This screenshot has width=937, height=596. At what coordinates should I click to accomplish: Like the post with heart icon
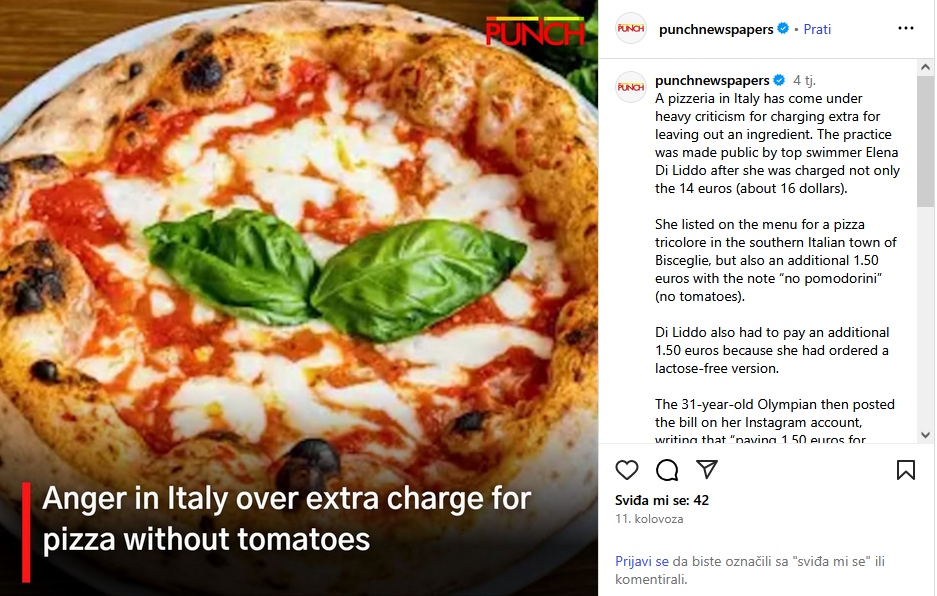pos(627,470)
